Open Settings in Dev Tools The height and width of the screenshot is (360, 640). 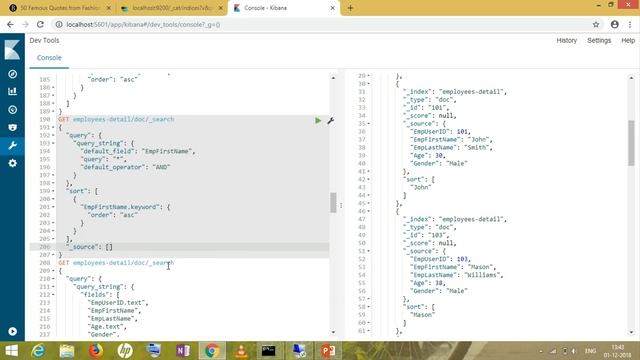click(x=599, y=40)
